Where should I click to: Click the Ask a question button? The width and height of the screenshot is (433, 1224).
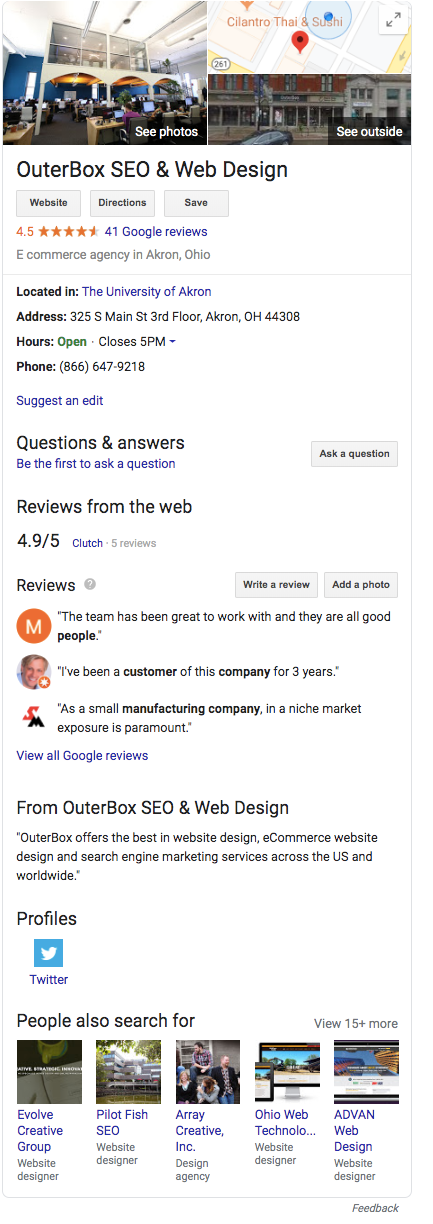354,454
